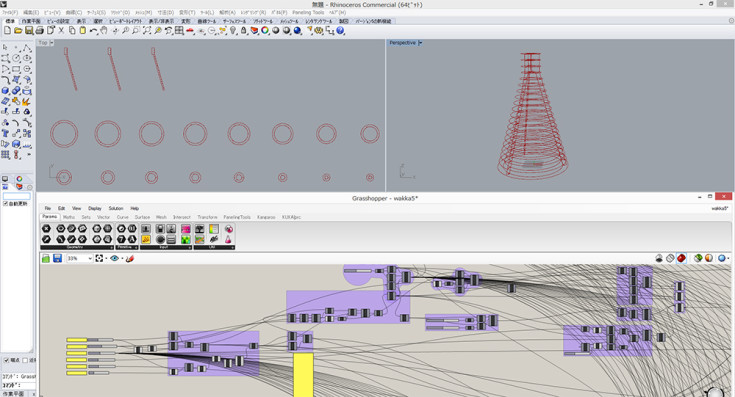Select the rectangle tool in left sidebar
The image size is (735, 397).
click(x=16, y=69)
